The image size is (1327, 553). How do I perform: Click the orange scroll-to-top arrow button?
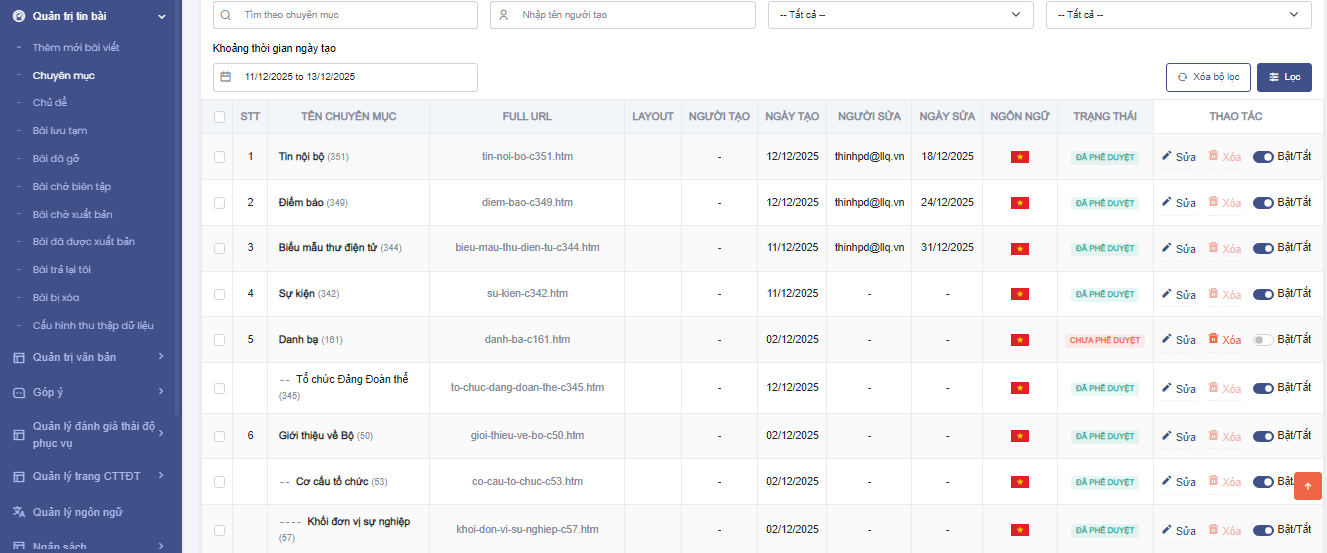tap(1307, 485)
